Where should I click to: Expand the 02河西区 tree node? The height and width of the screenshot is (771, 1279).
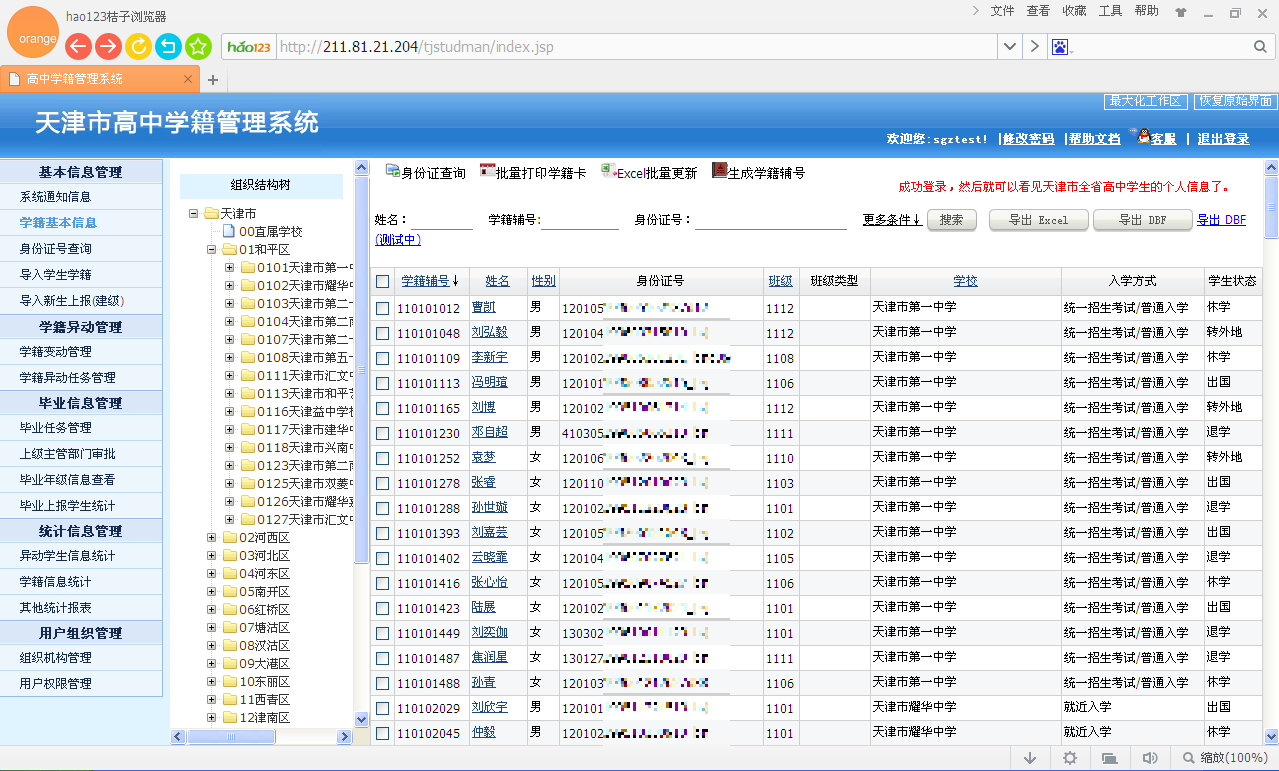click(x=211, y=537)
